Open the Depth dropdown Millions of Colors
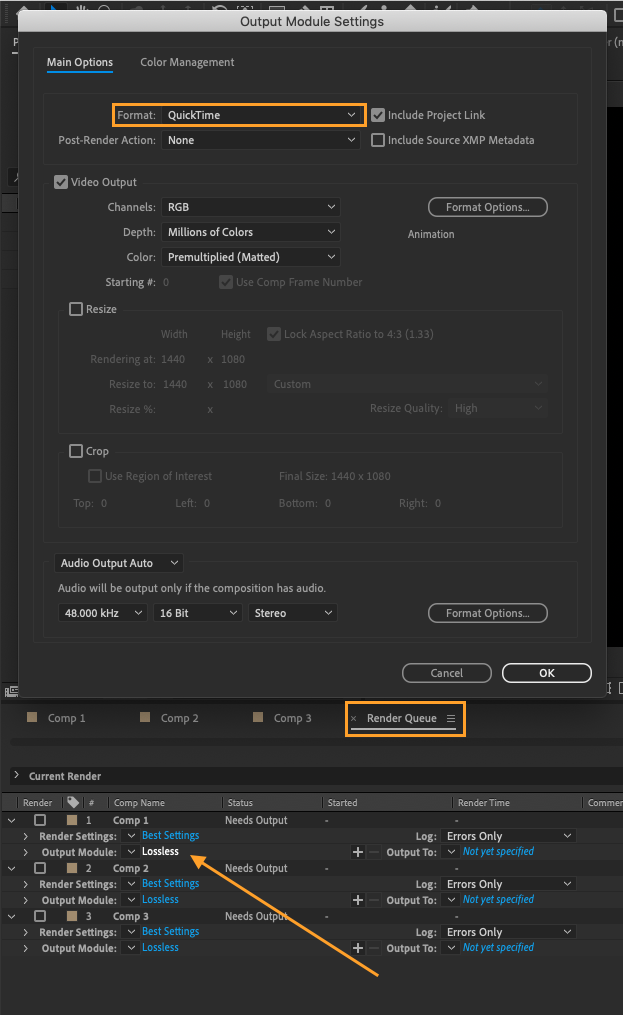Viewport: 623px width, 1015px height. tap(251, 232)
